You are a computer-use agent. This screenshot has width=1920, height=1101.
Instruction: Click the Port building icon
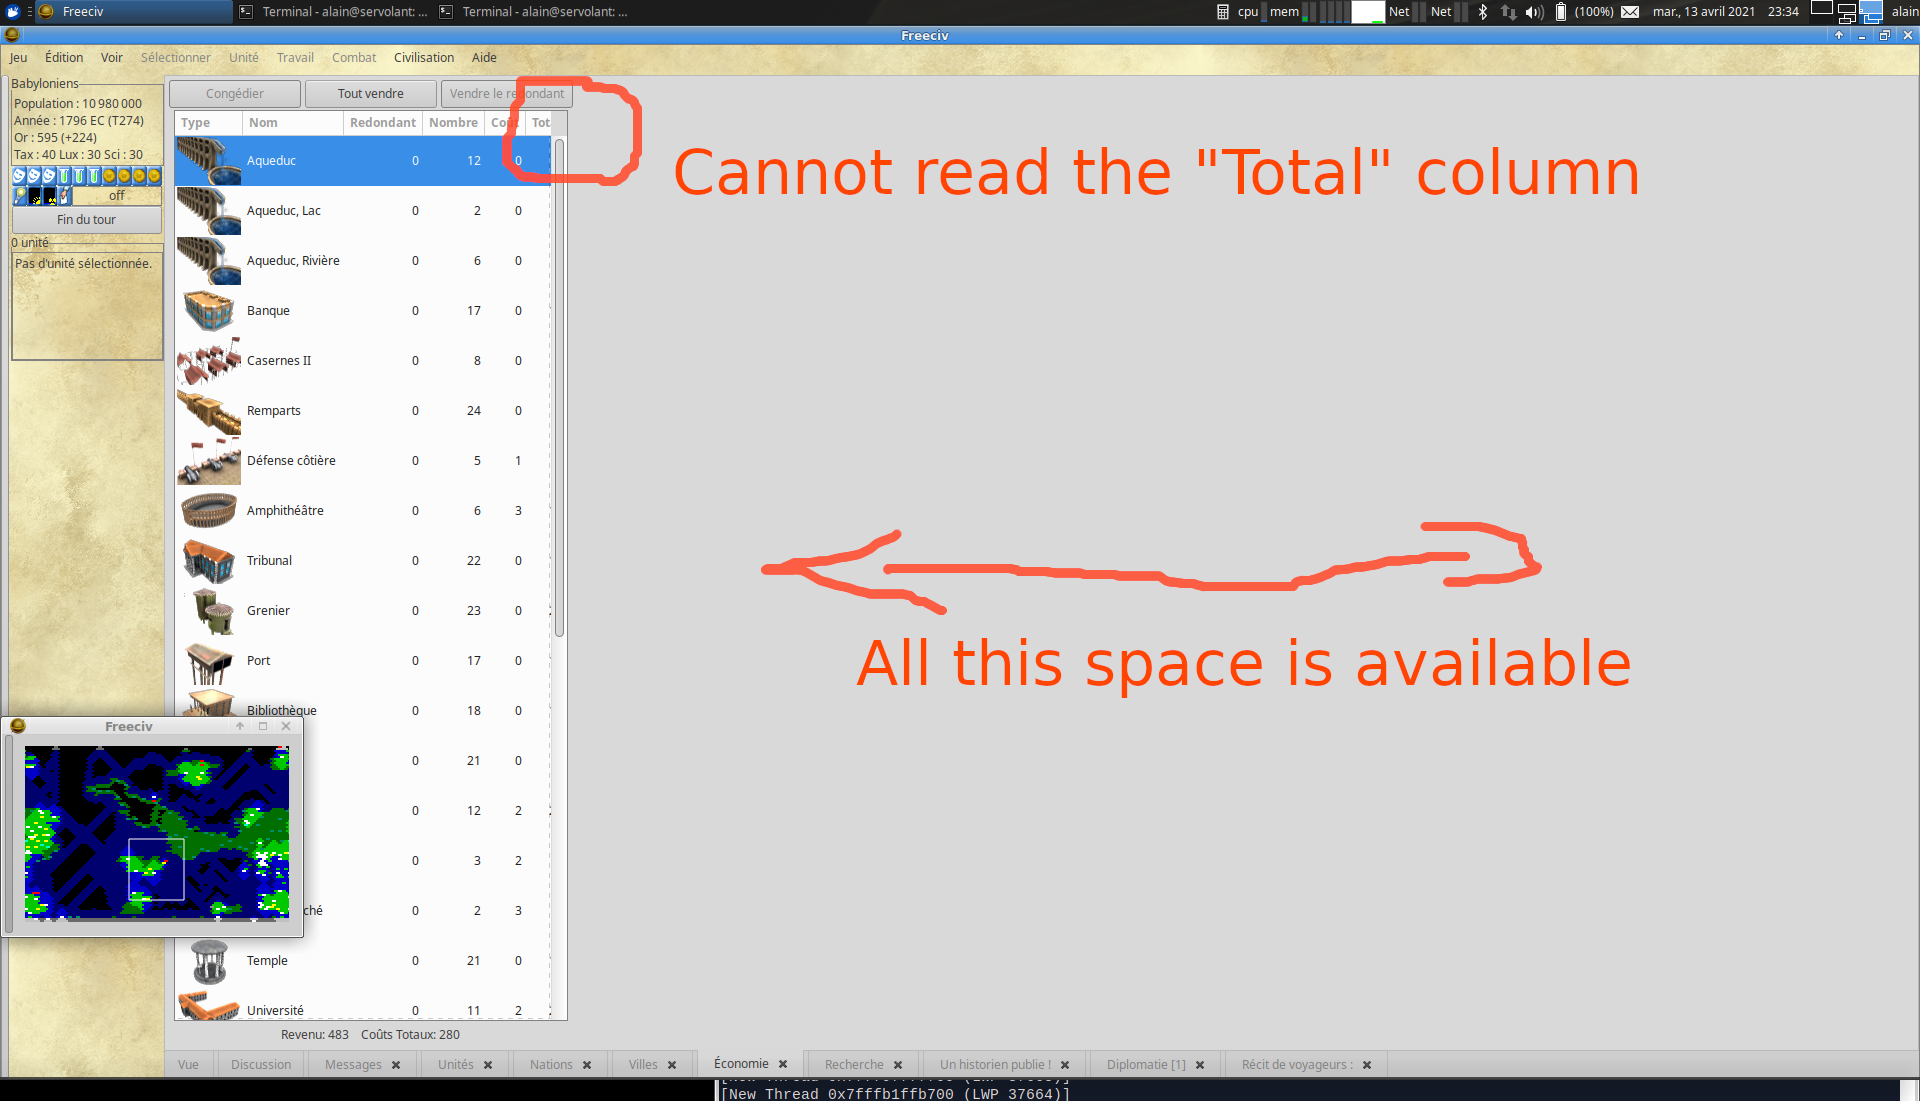(208, 660)
